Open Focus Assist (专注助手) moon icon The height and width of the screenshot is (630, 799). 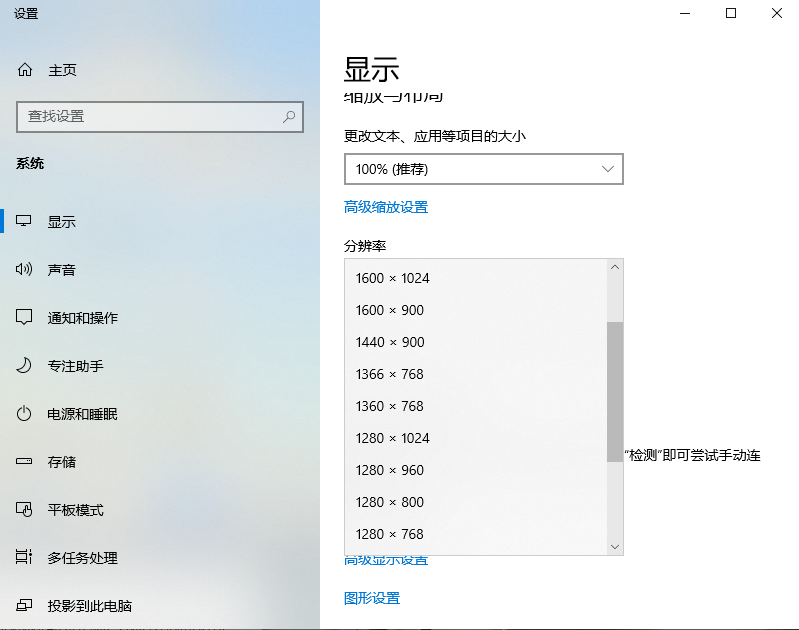[25, 366]
